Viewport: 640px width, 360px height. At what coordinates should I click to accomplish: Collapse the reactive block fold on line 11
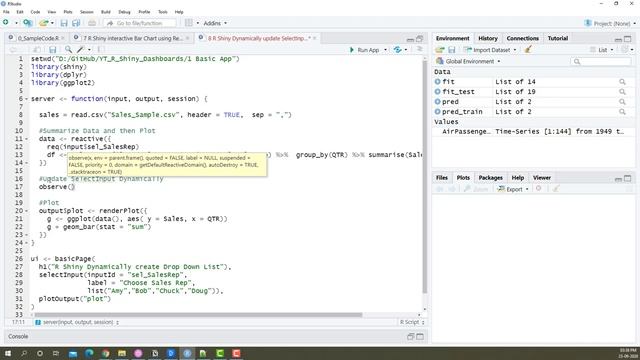(x=27, y=139)
